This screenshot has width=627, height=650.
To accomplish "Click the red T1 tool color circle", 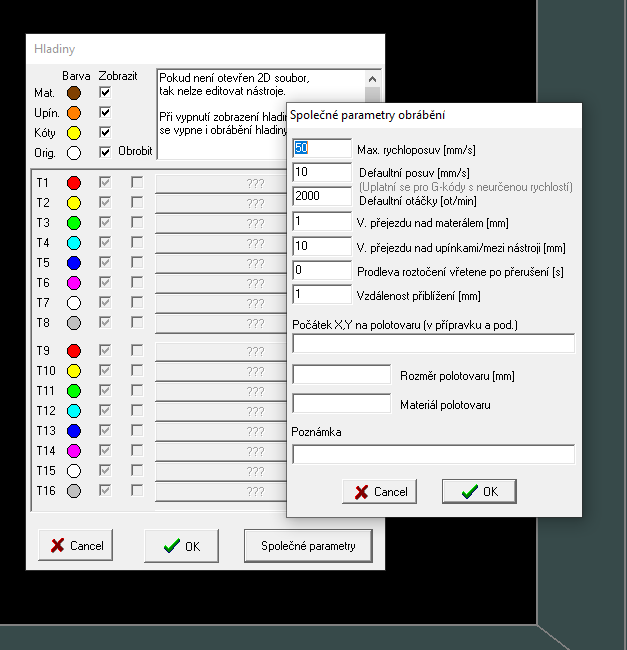I will (x=73, y=183).
